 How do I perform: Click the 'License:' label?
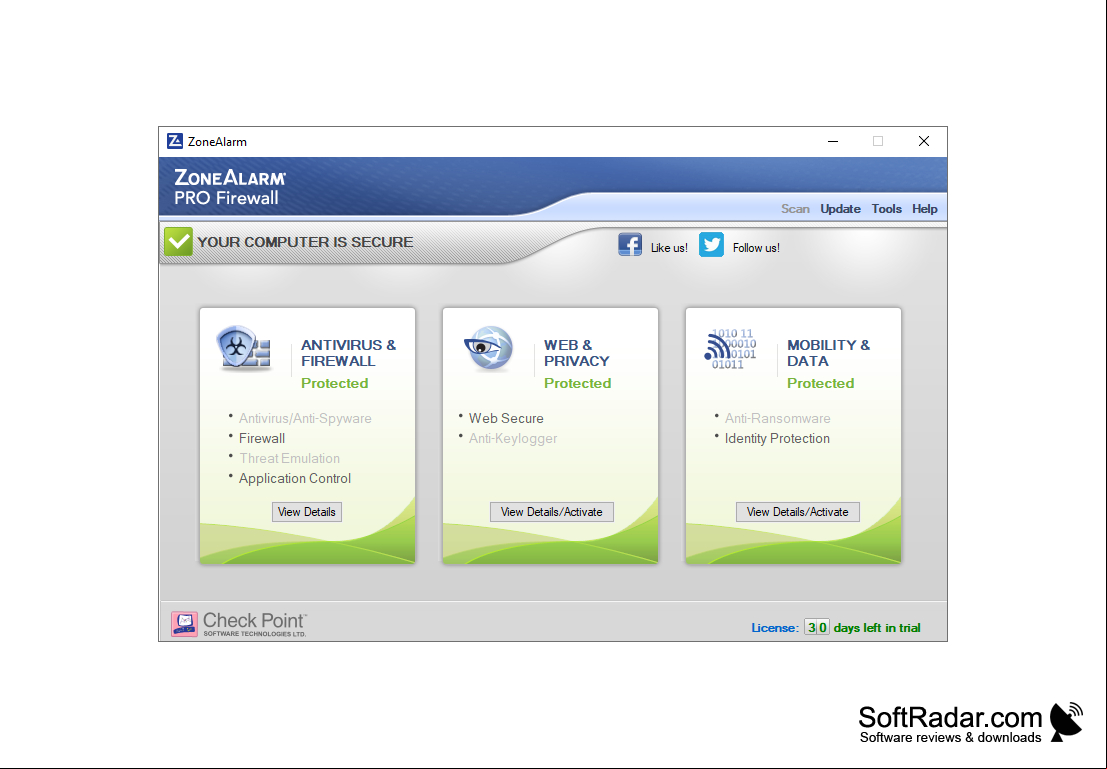[x=775, y=628]
